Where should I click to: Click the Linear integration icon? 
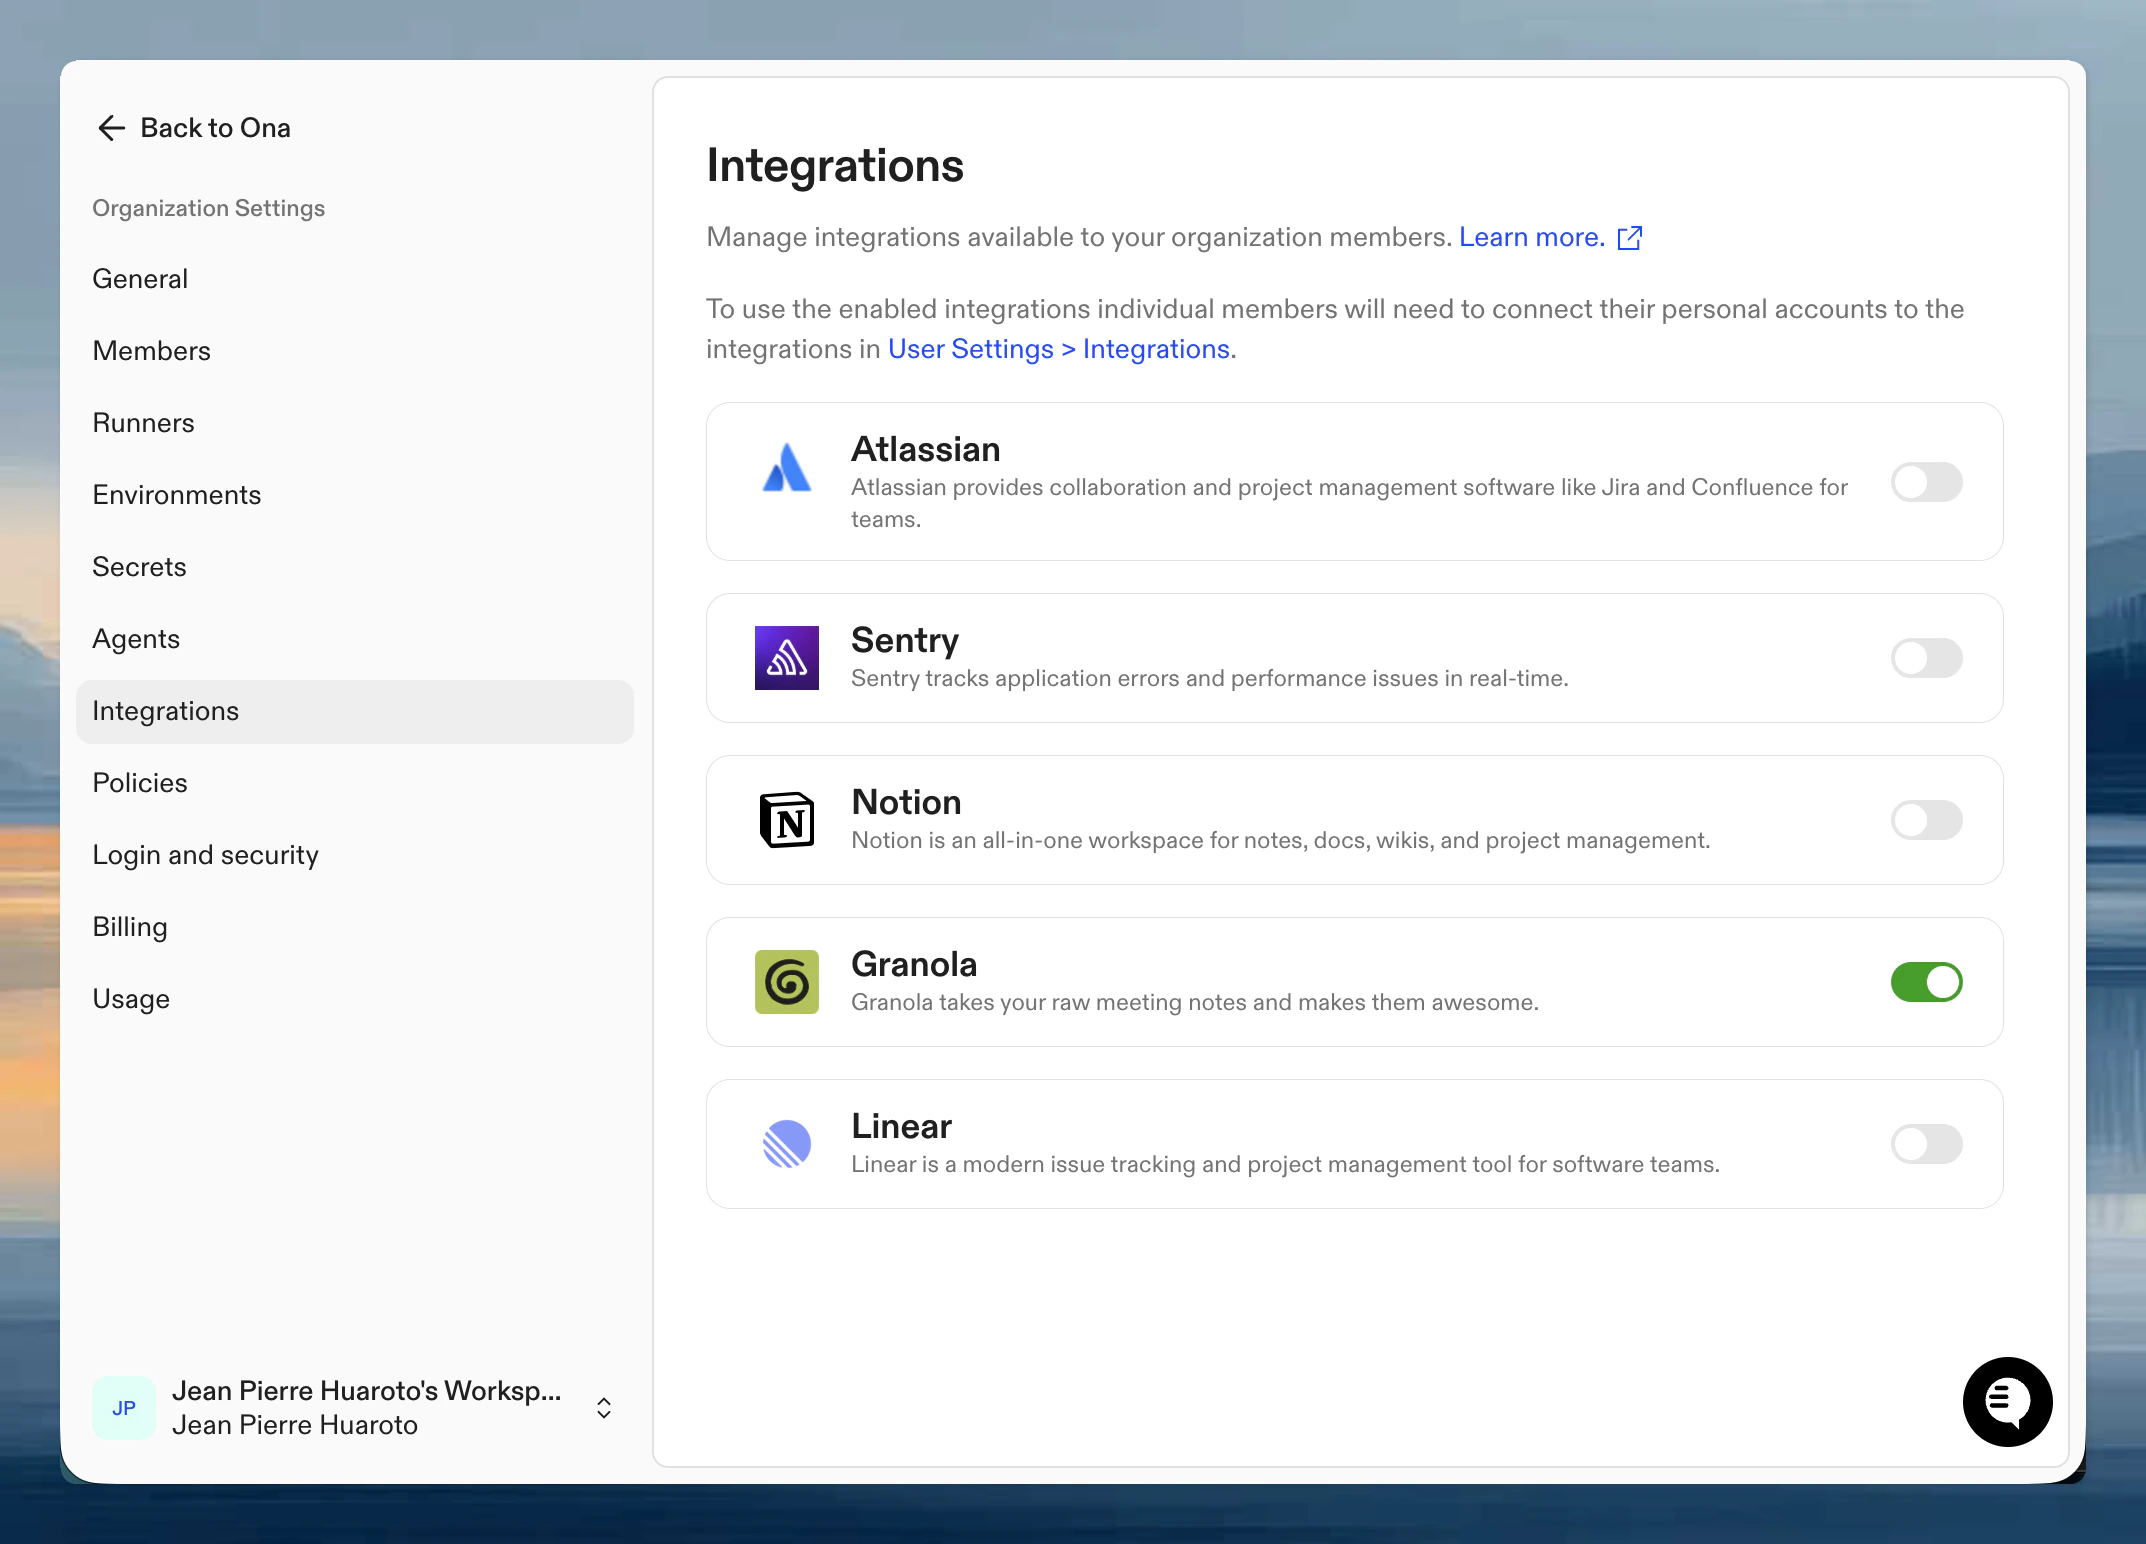pyautogui.click(x=787, y=1144)
